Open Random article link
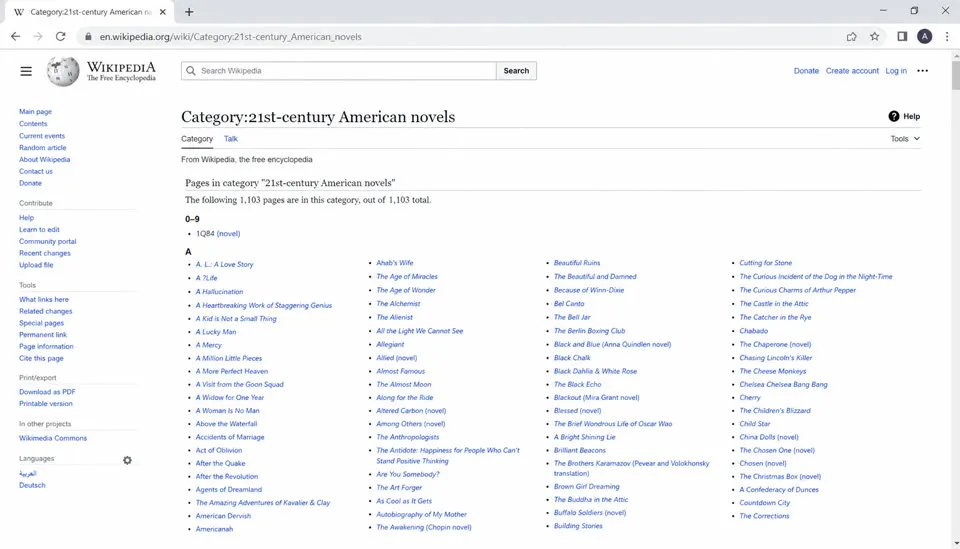Viewport: 960px width, 549px height. coord(43,148)
